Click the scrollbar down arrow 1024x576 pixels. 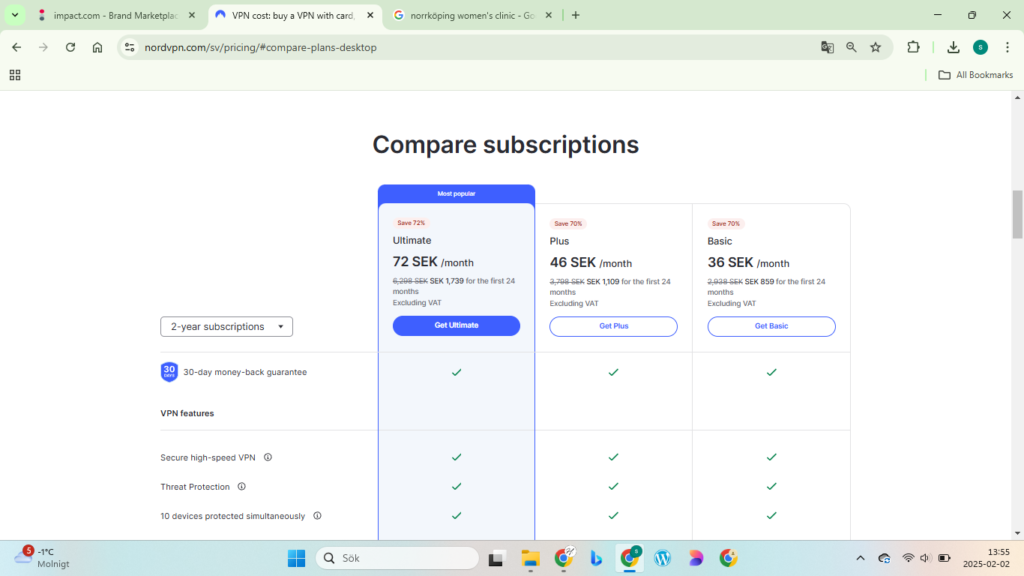click(1017, 534)
